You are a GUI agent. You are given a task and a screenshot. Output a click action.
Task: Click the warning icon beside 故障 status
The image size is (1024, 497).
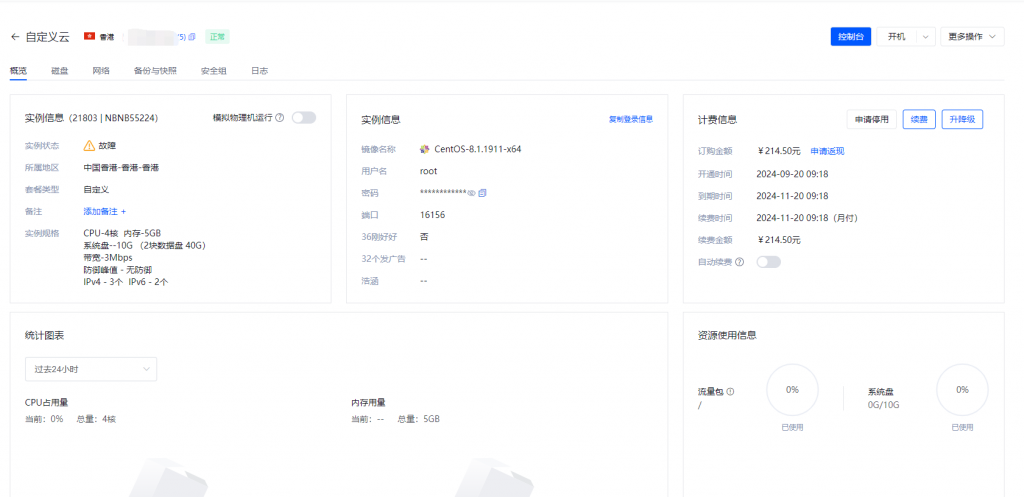(x=89, y=145)
